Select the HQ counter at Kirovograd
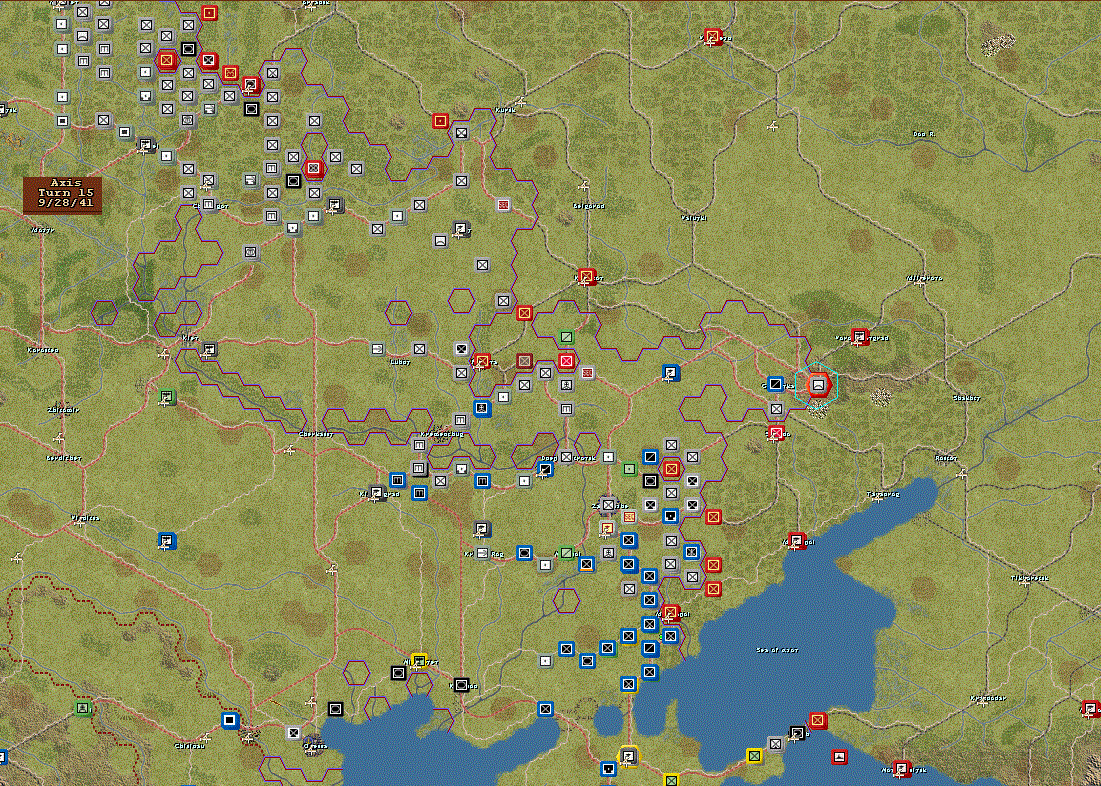 (377, 493)
